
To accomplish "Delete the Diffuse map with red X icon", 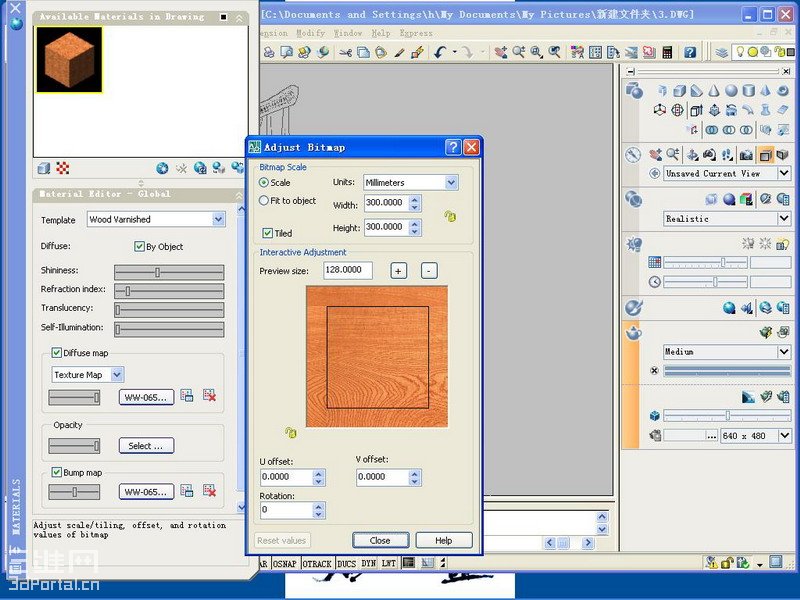I will click(209, 395).
